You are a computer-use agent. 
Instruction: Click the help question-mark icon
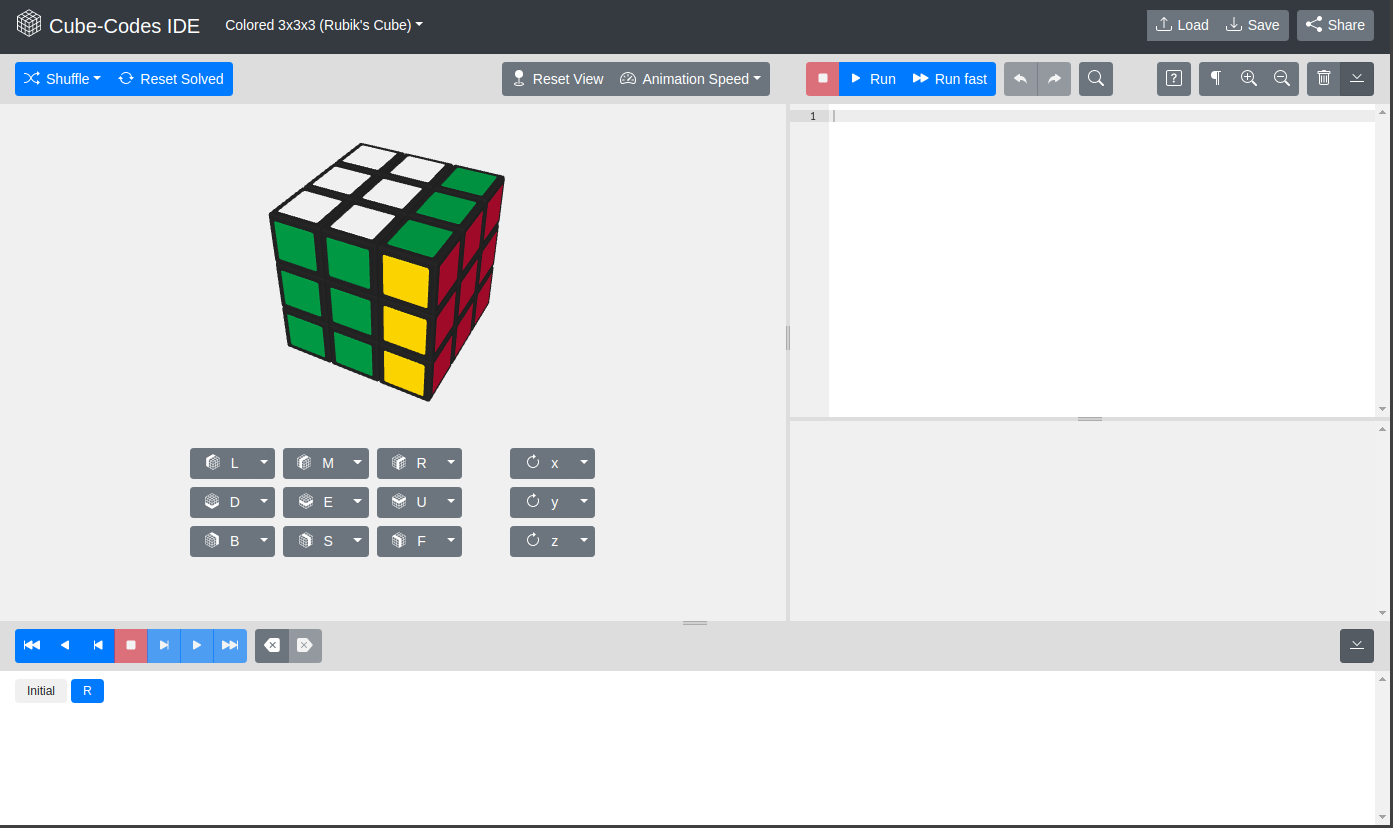point(1173,78)
